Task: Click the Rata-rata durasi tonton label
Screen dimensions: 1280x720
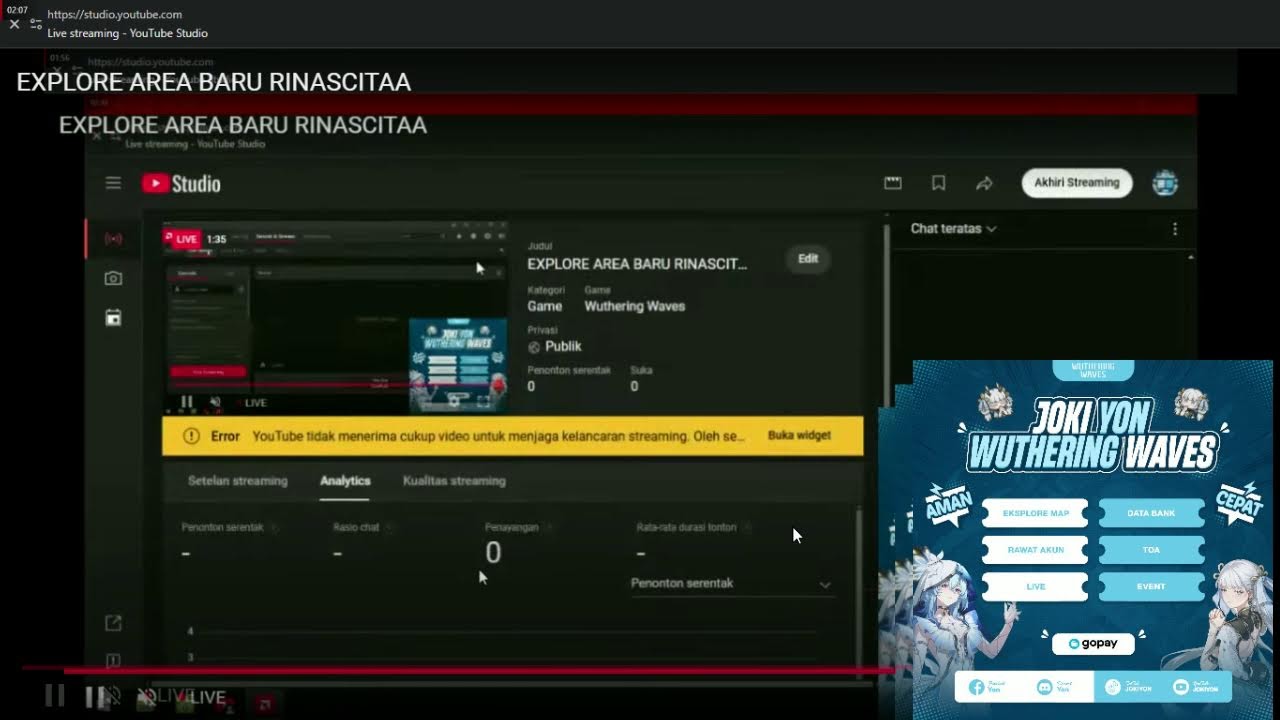Action: click(x=686, y=527)
